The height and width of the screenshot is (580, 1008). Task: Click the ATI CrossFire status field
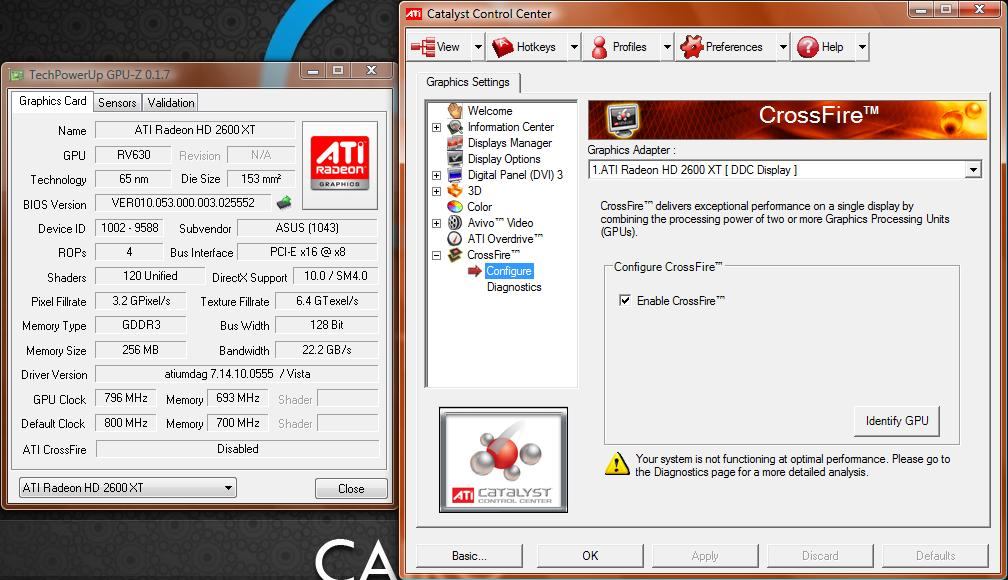pos(237,449)
